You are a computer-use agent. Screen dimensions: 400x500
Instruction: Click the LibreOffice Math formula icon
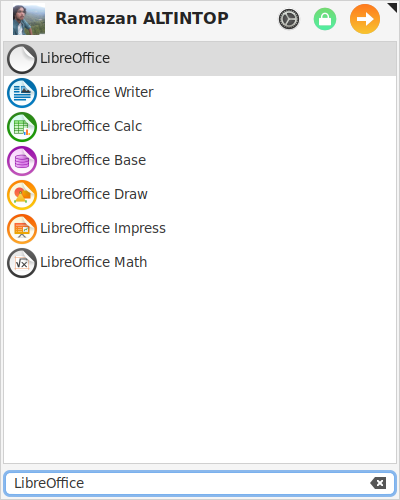pos(22,263)
